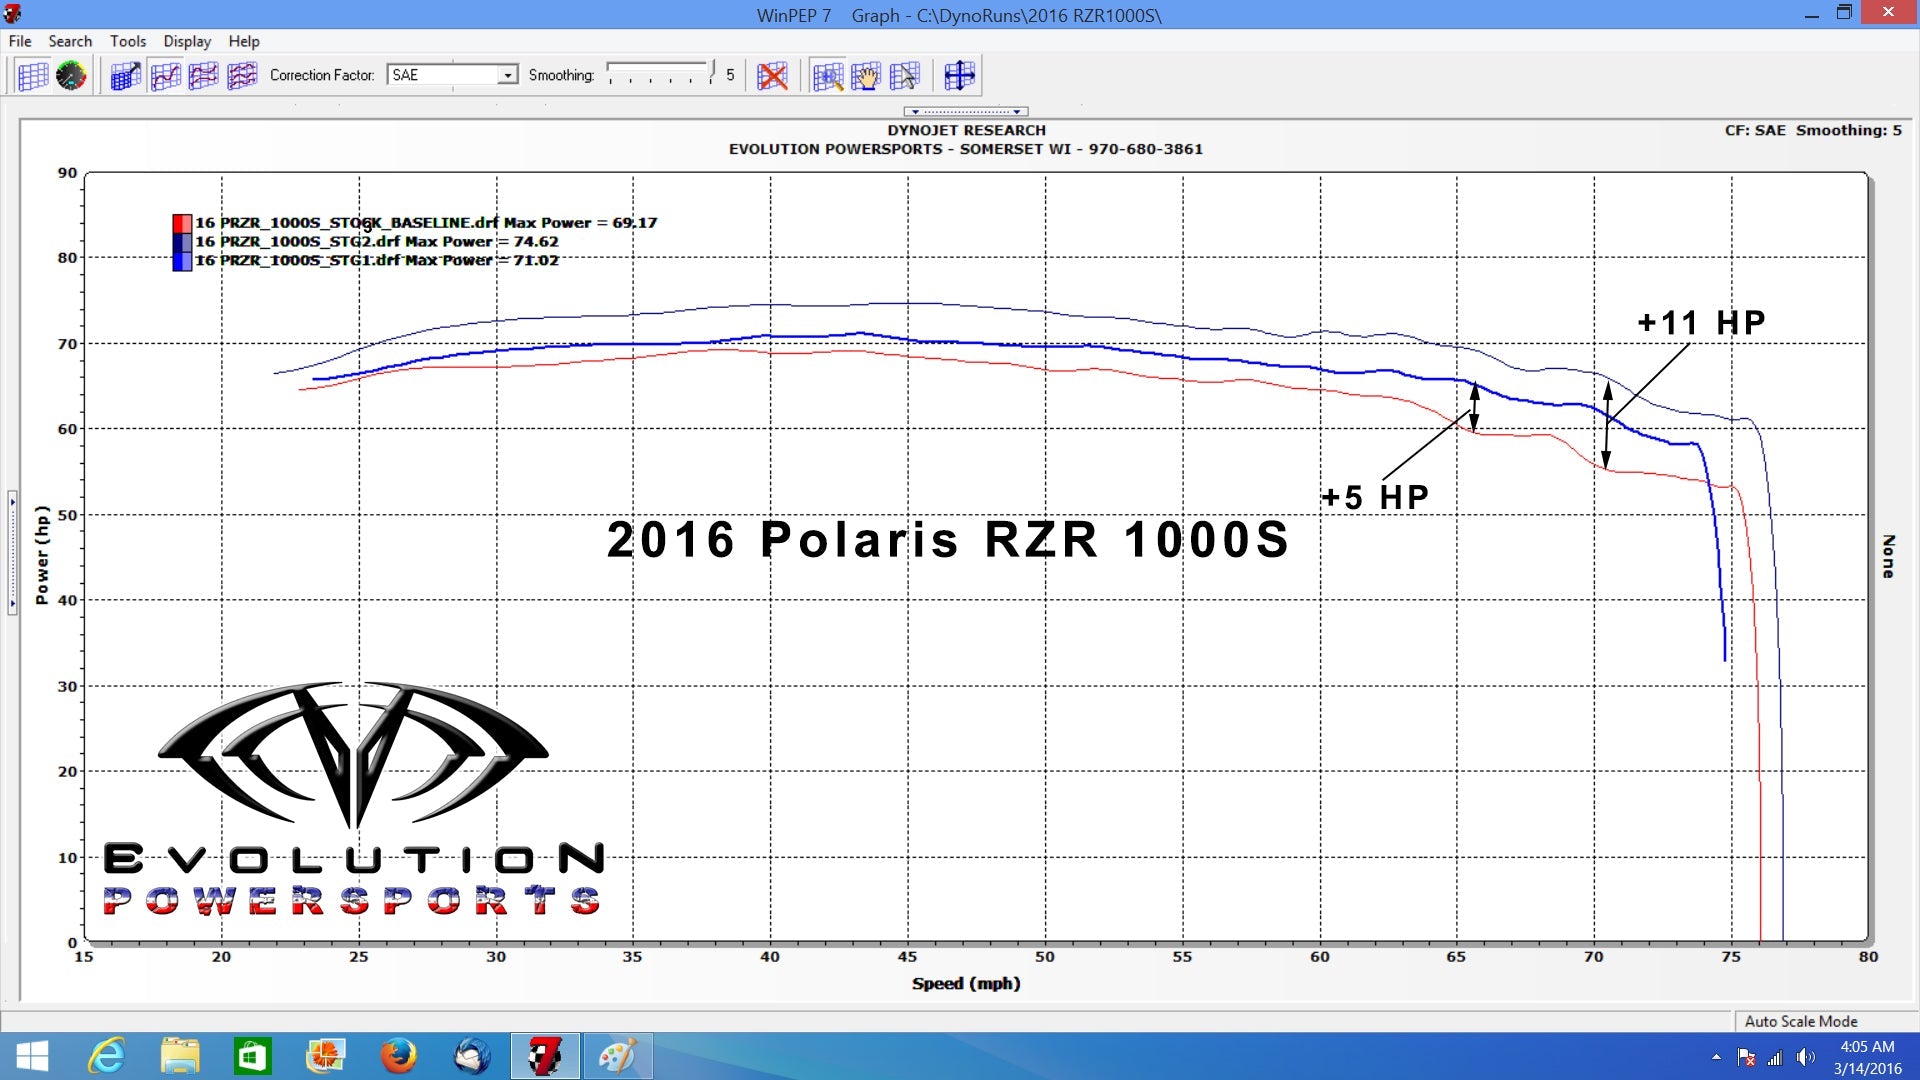1920x1080 pixels.
Task: Select the pan hand tool
Action: point(866,76)
